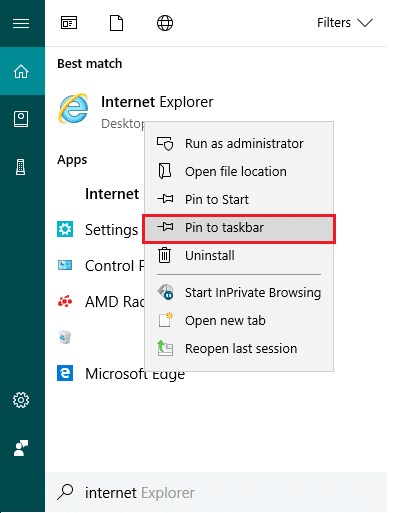394x513 pixels.
Task: Select the Home icon in sidebar
Action: coord(21,71)
